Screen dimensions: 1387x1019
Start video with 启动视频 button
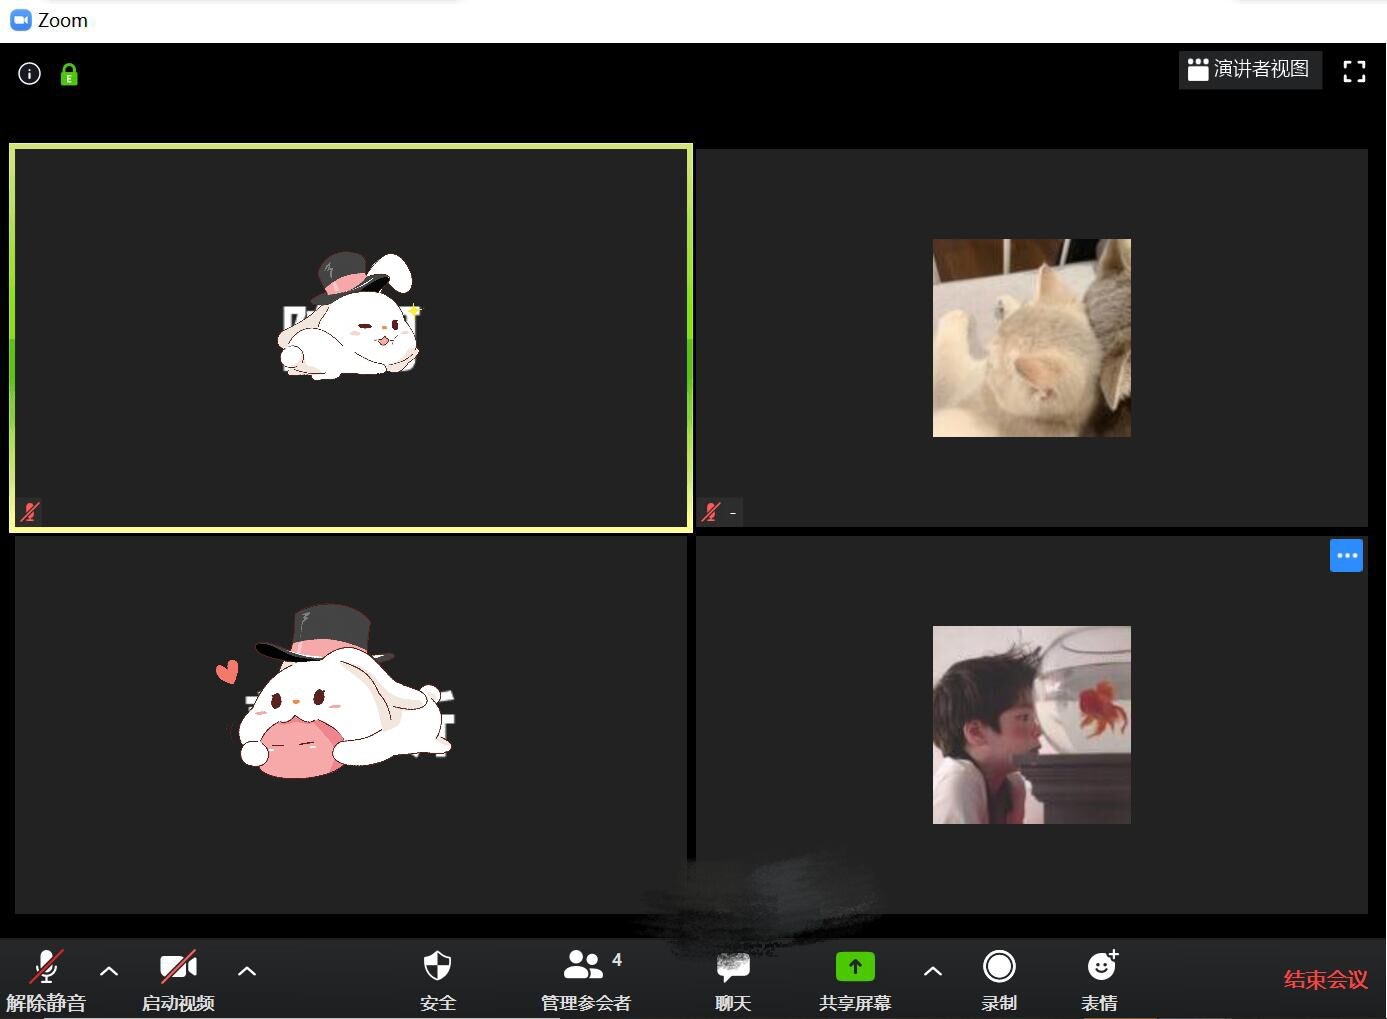[x=178, y=978]
